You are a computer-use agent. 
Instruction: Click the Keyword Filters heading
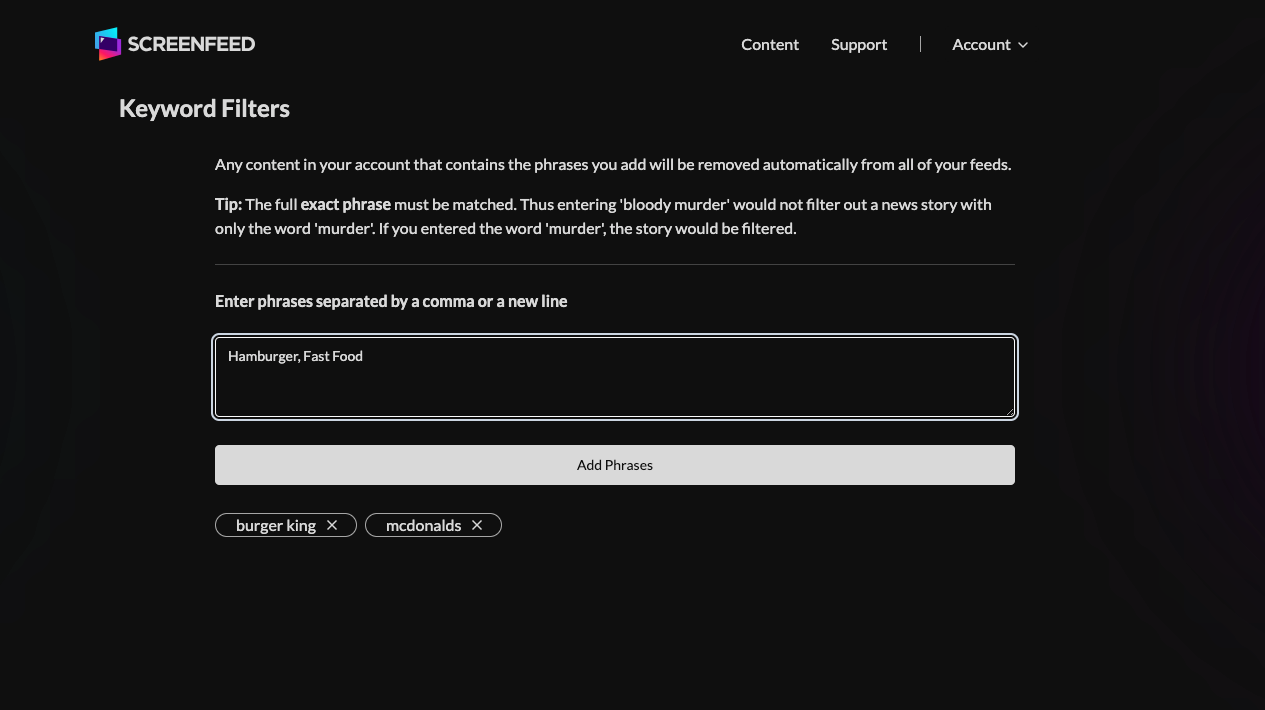point(204,108)
